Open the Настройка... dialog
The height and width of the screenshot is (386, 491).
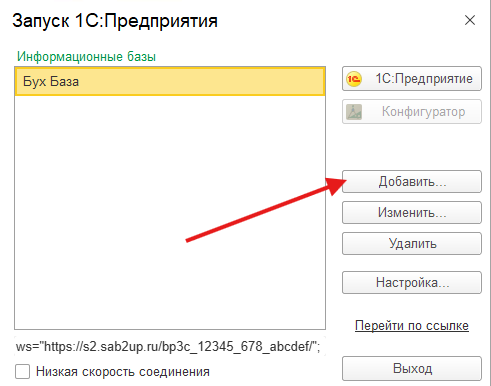412,283
